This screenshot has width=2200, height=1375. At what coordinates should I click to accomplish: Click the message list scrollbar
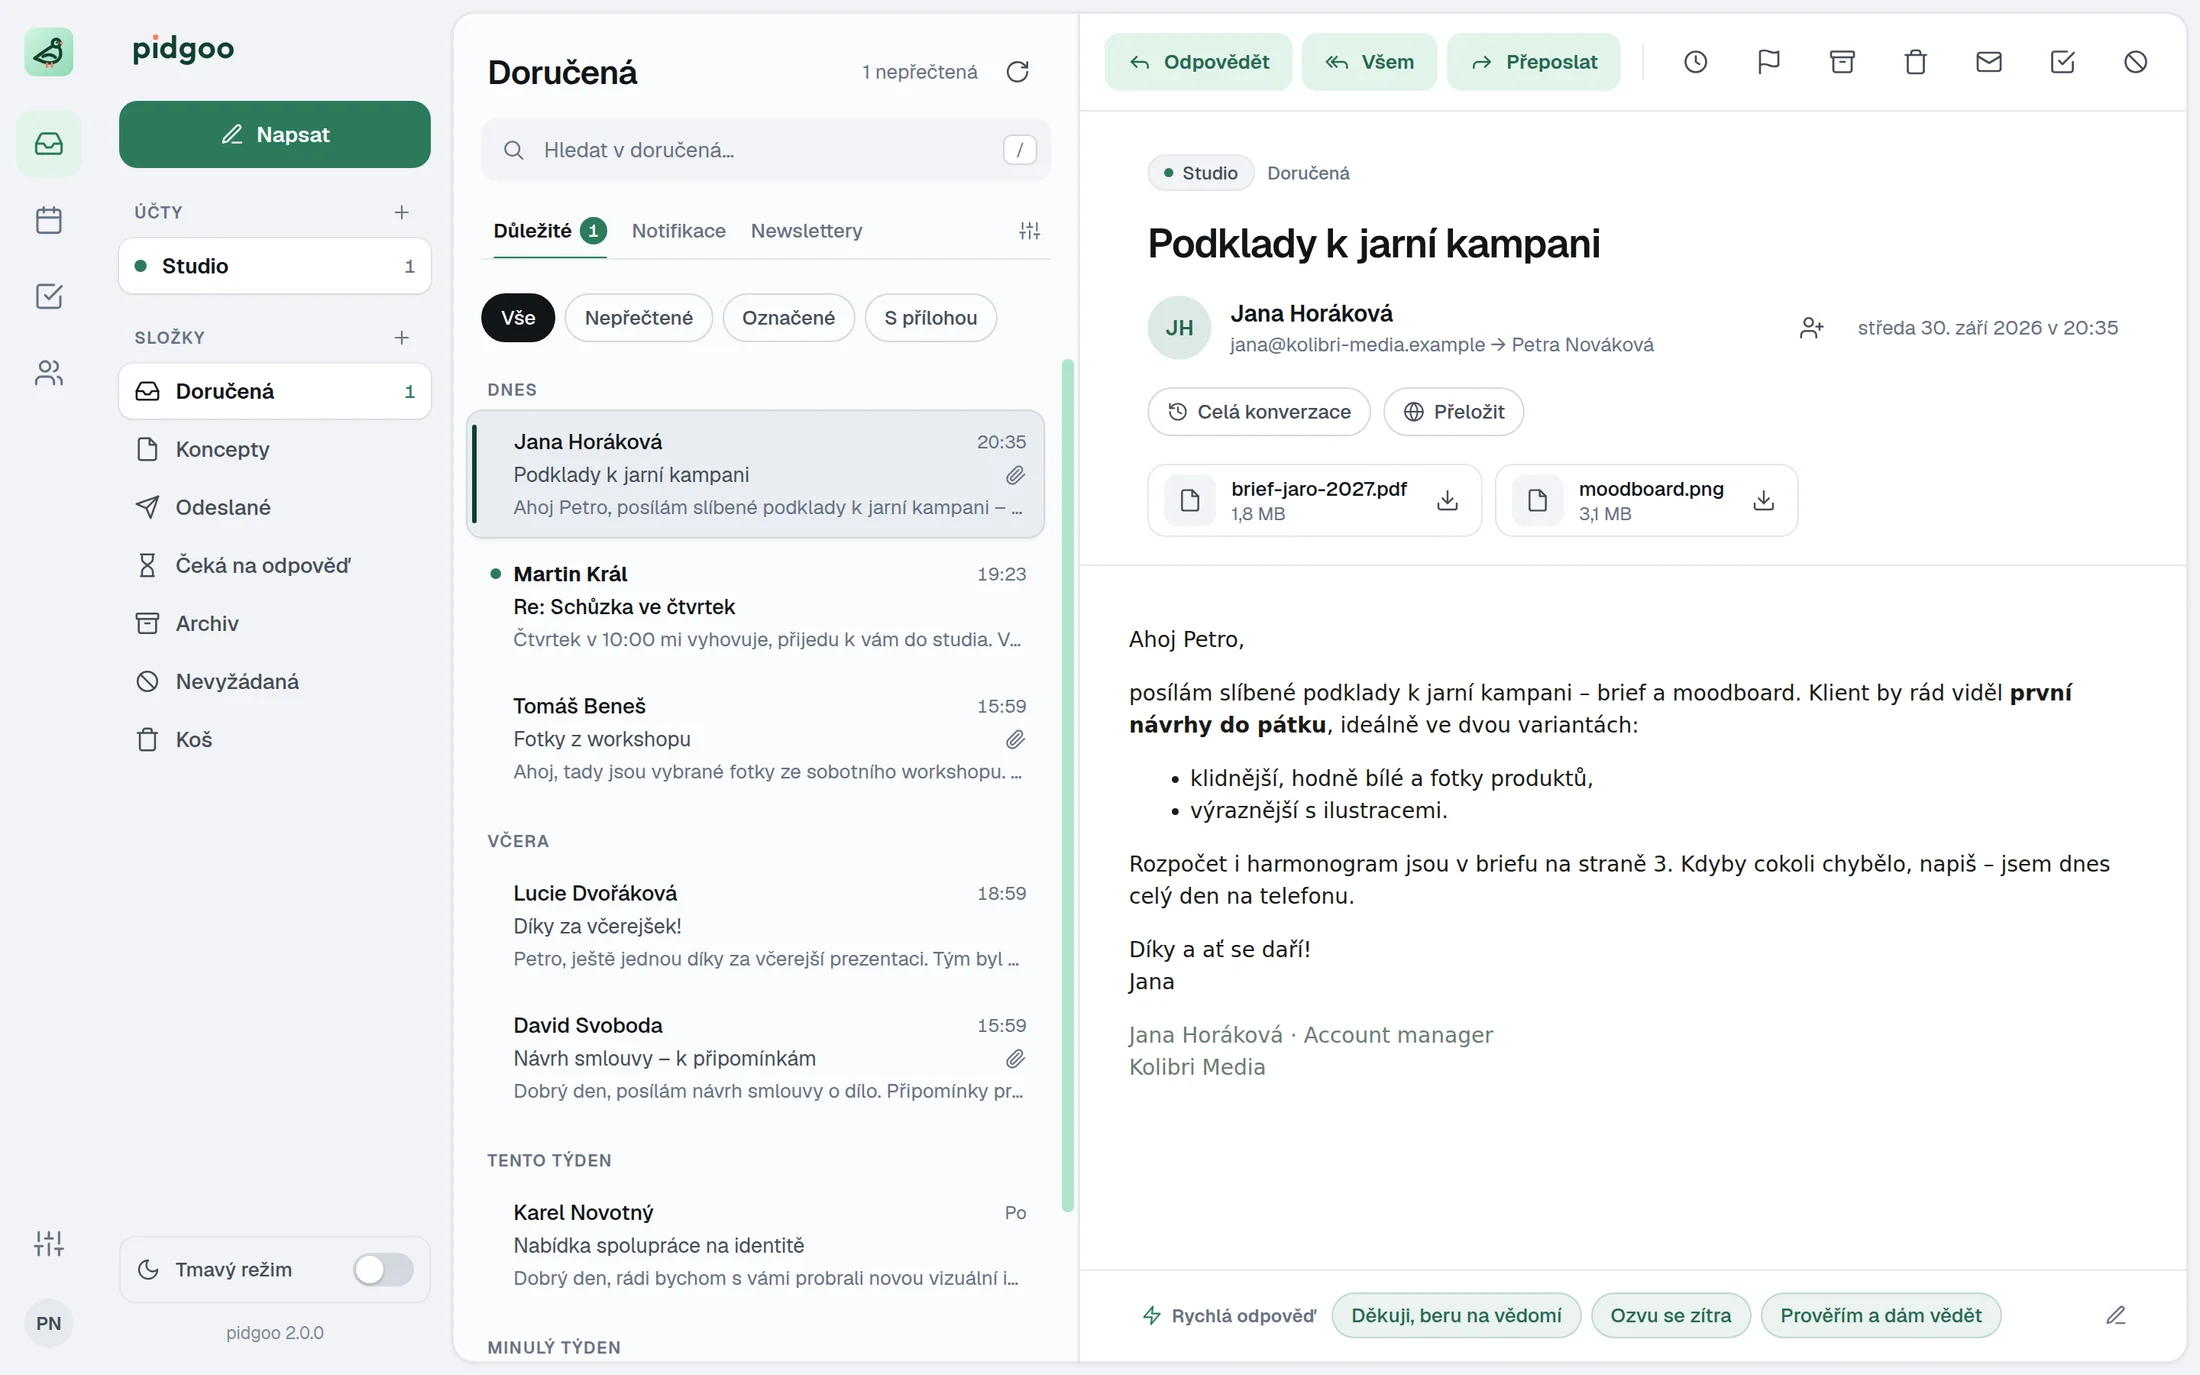pos(1068,785)
